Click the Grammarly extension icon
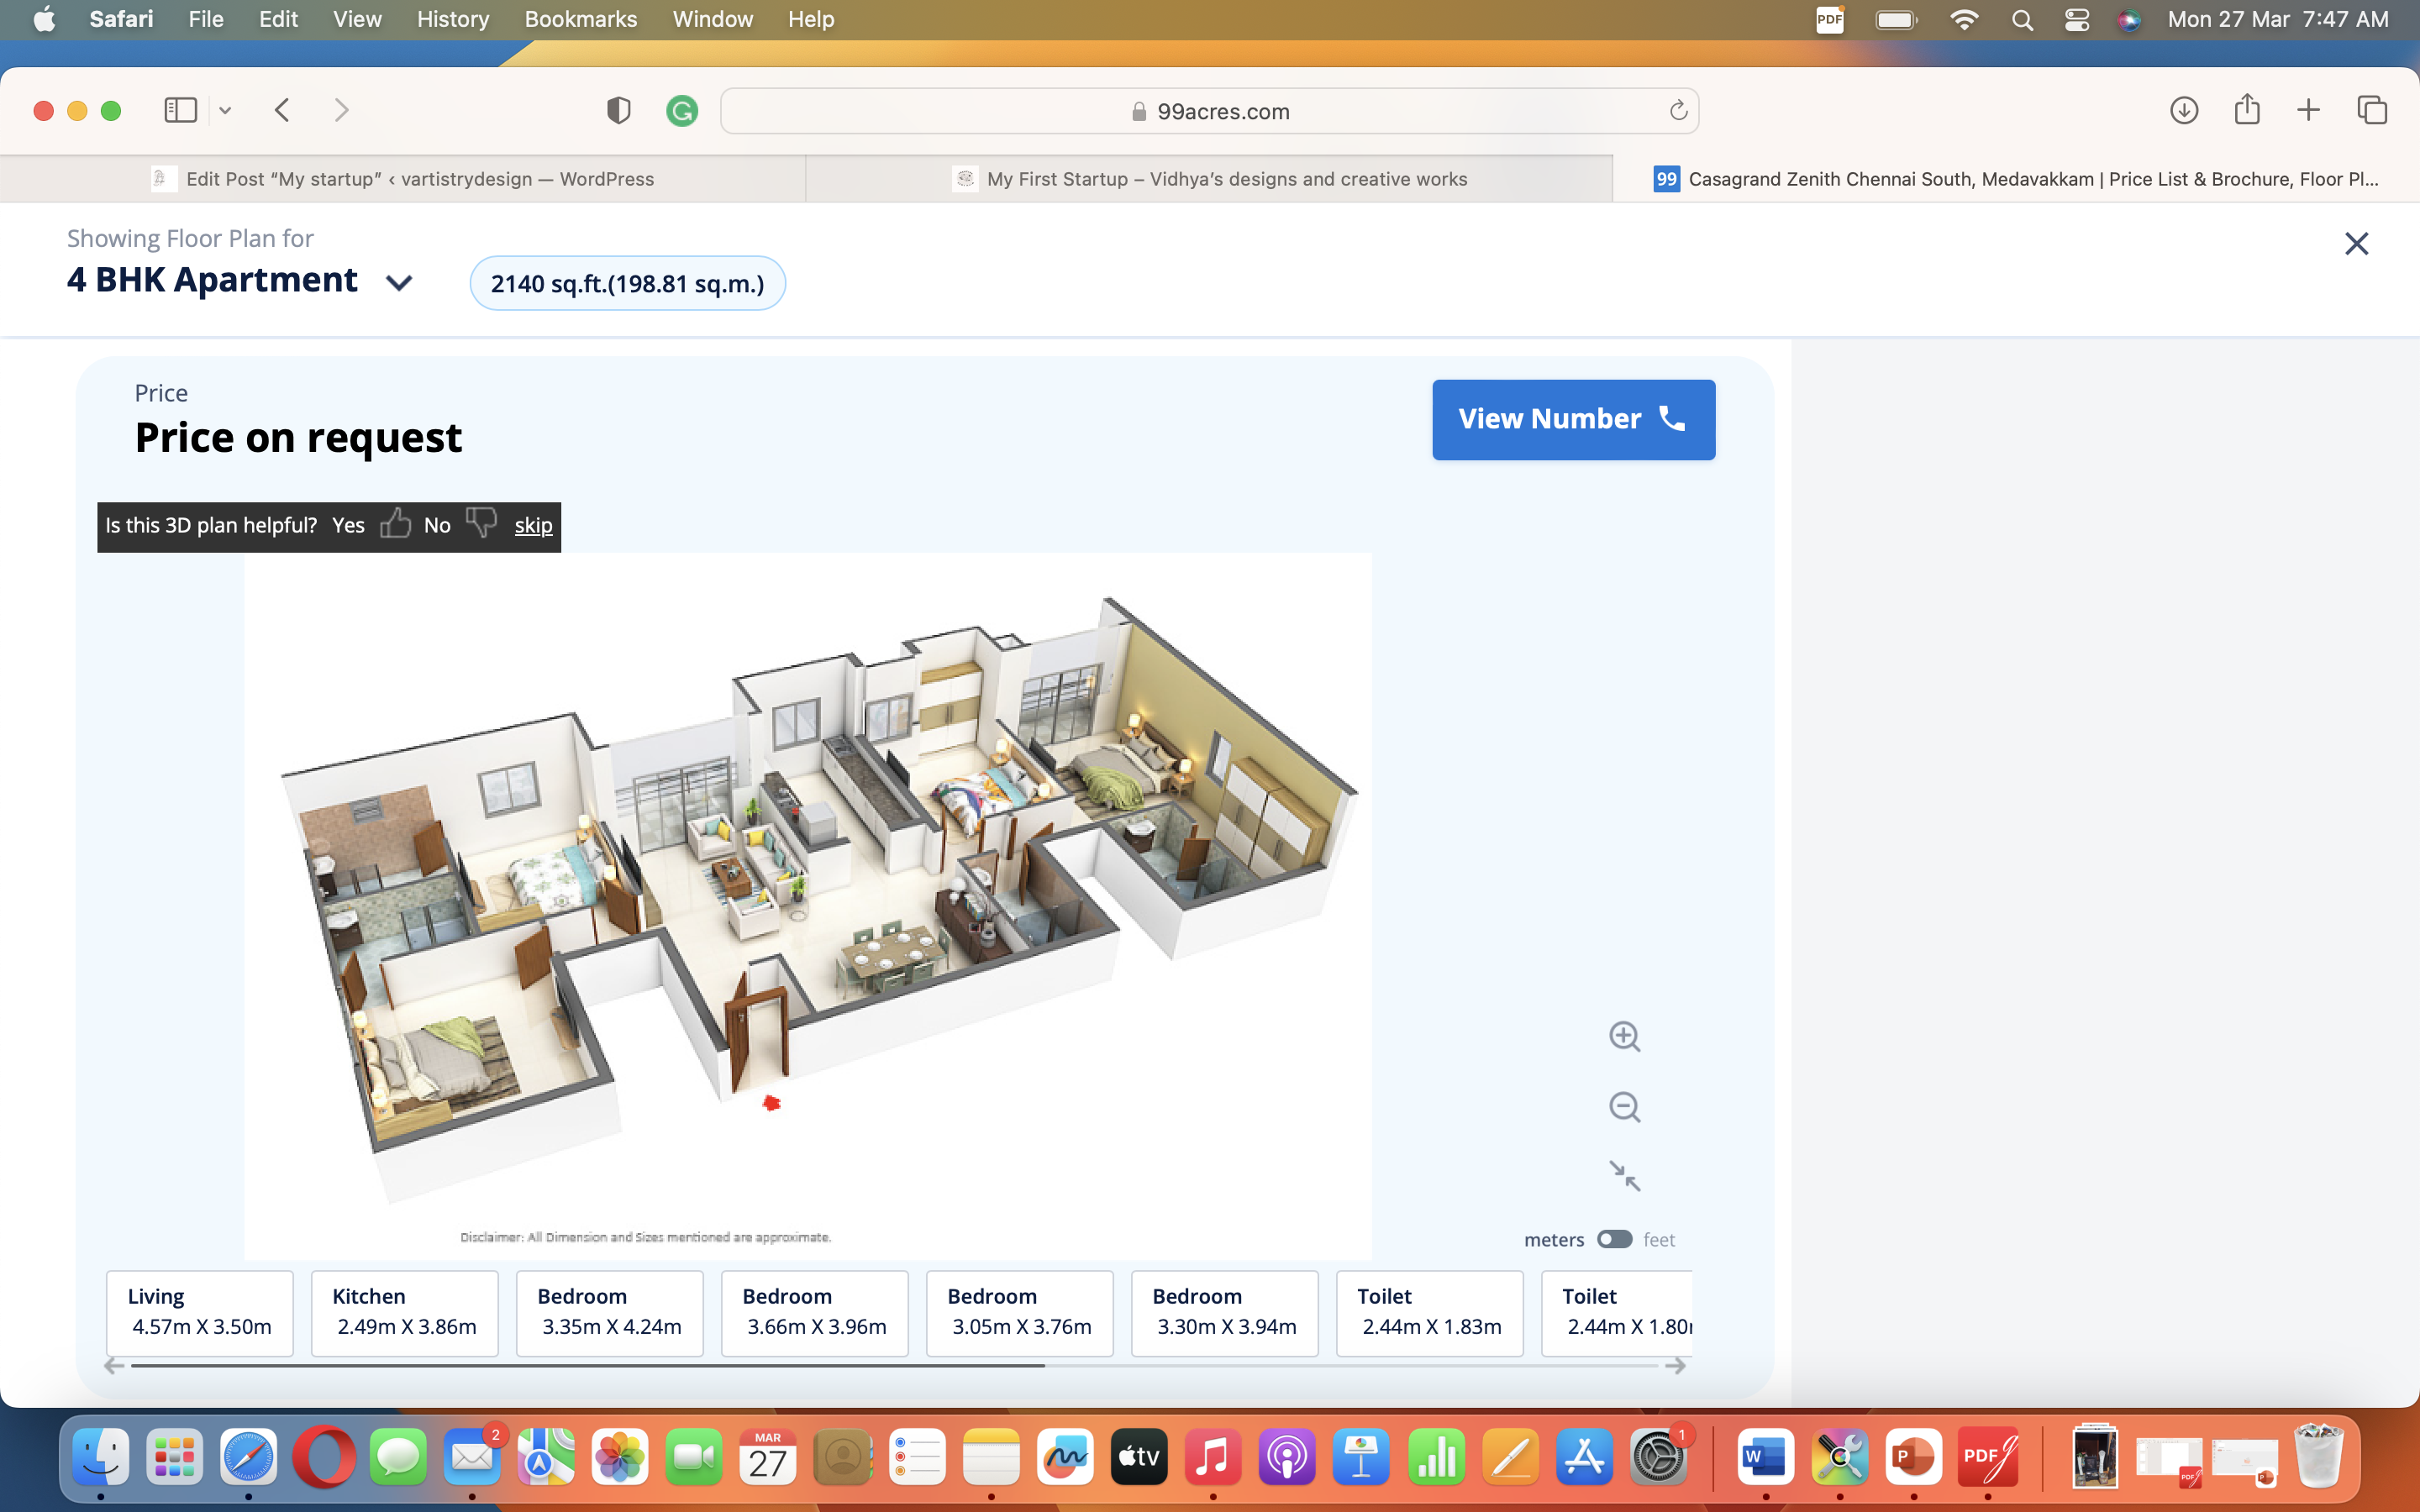This screenshot has height=1512, width=2420. (x=682, y=111)
